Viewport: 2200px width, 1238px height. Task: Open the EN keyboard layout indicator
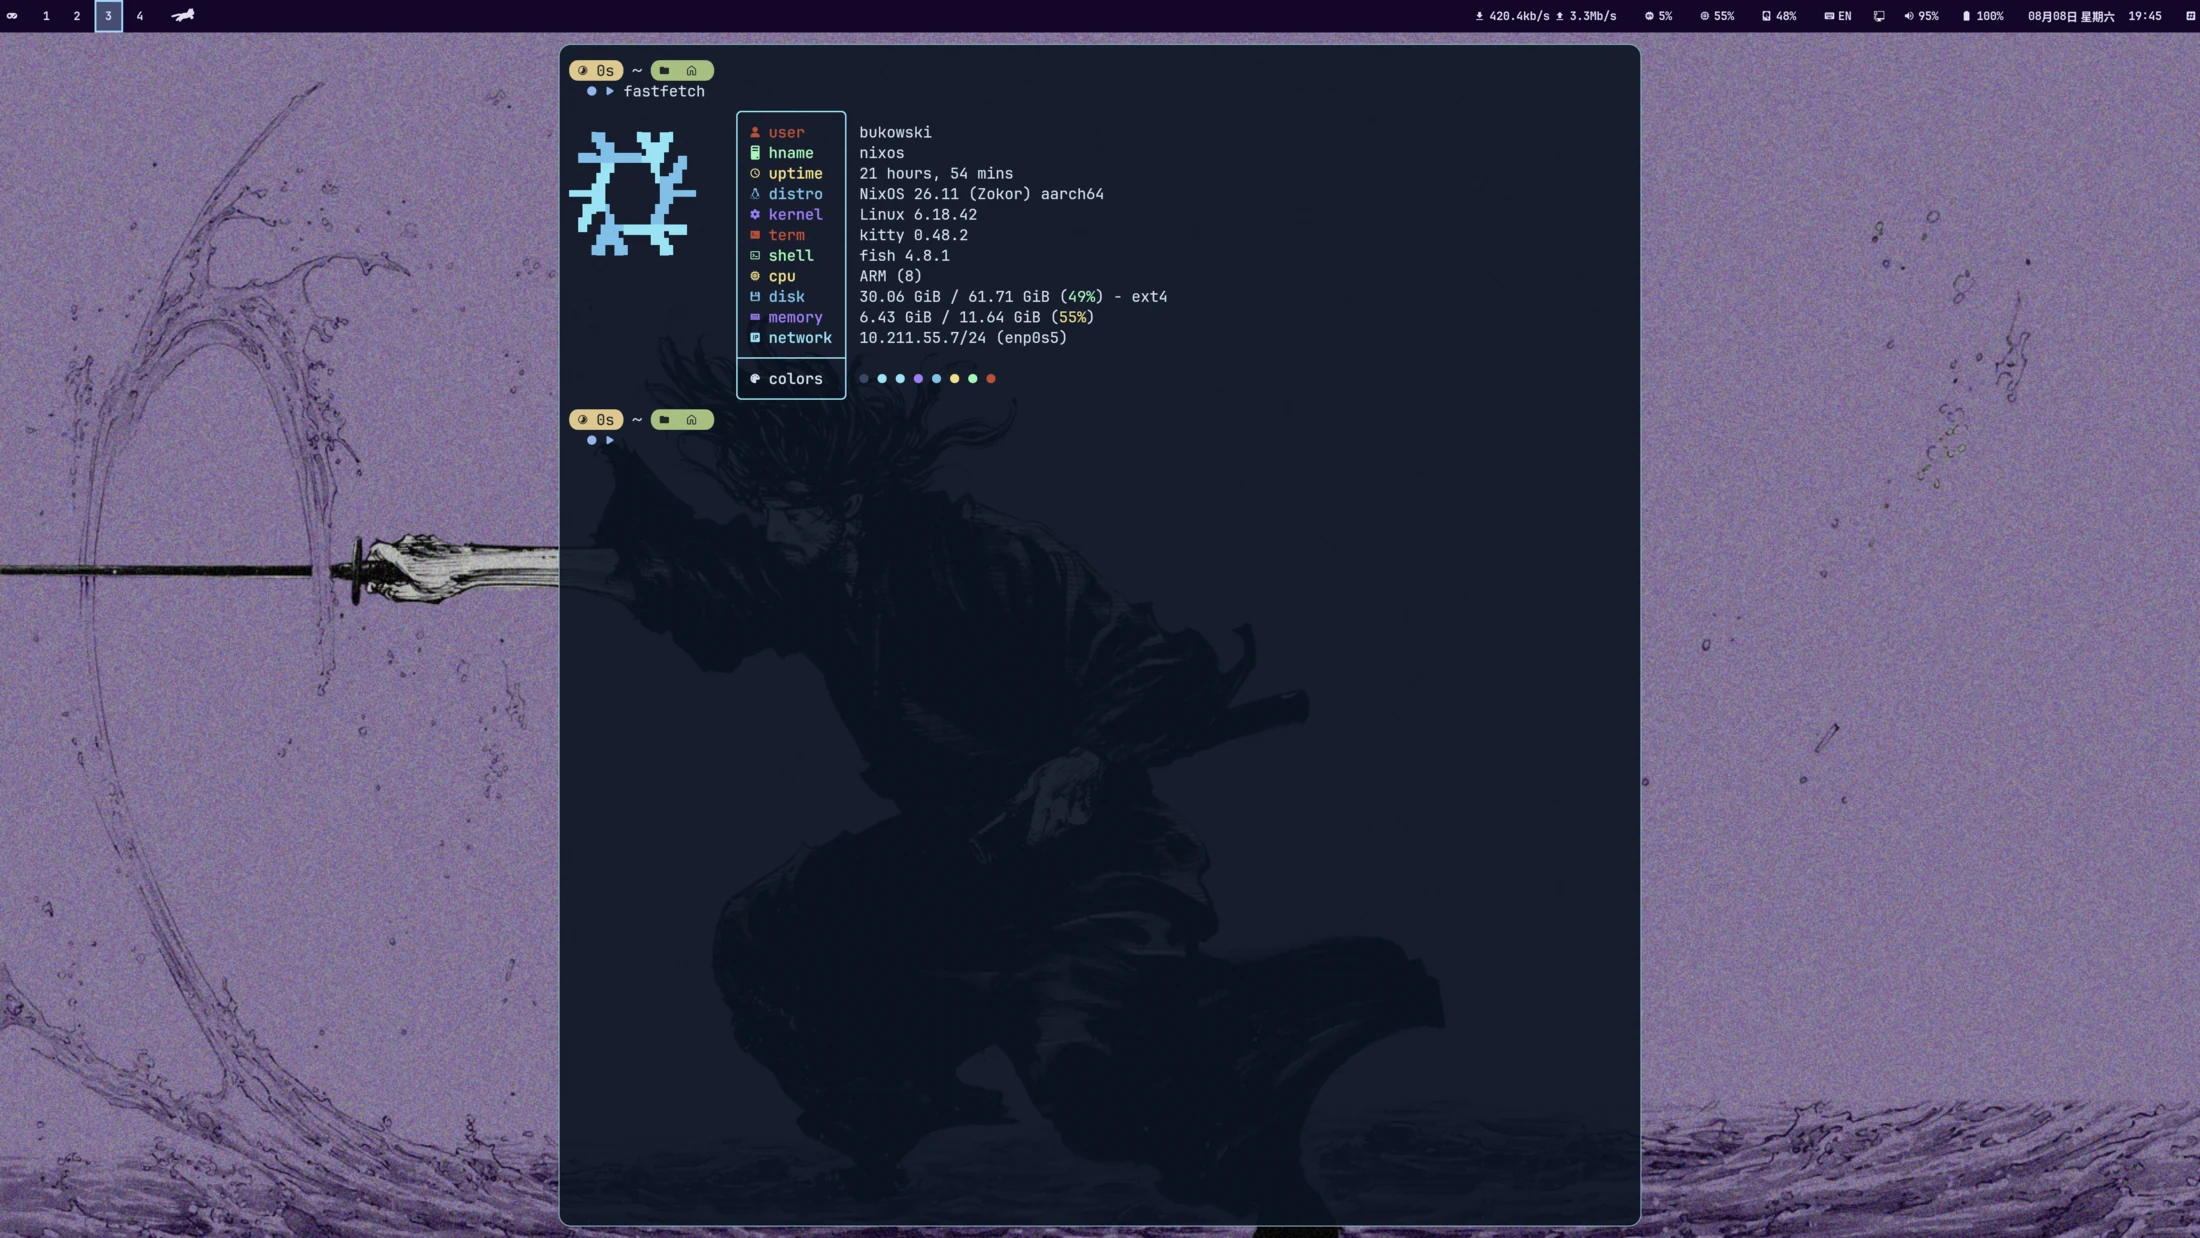(1838, 16)
